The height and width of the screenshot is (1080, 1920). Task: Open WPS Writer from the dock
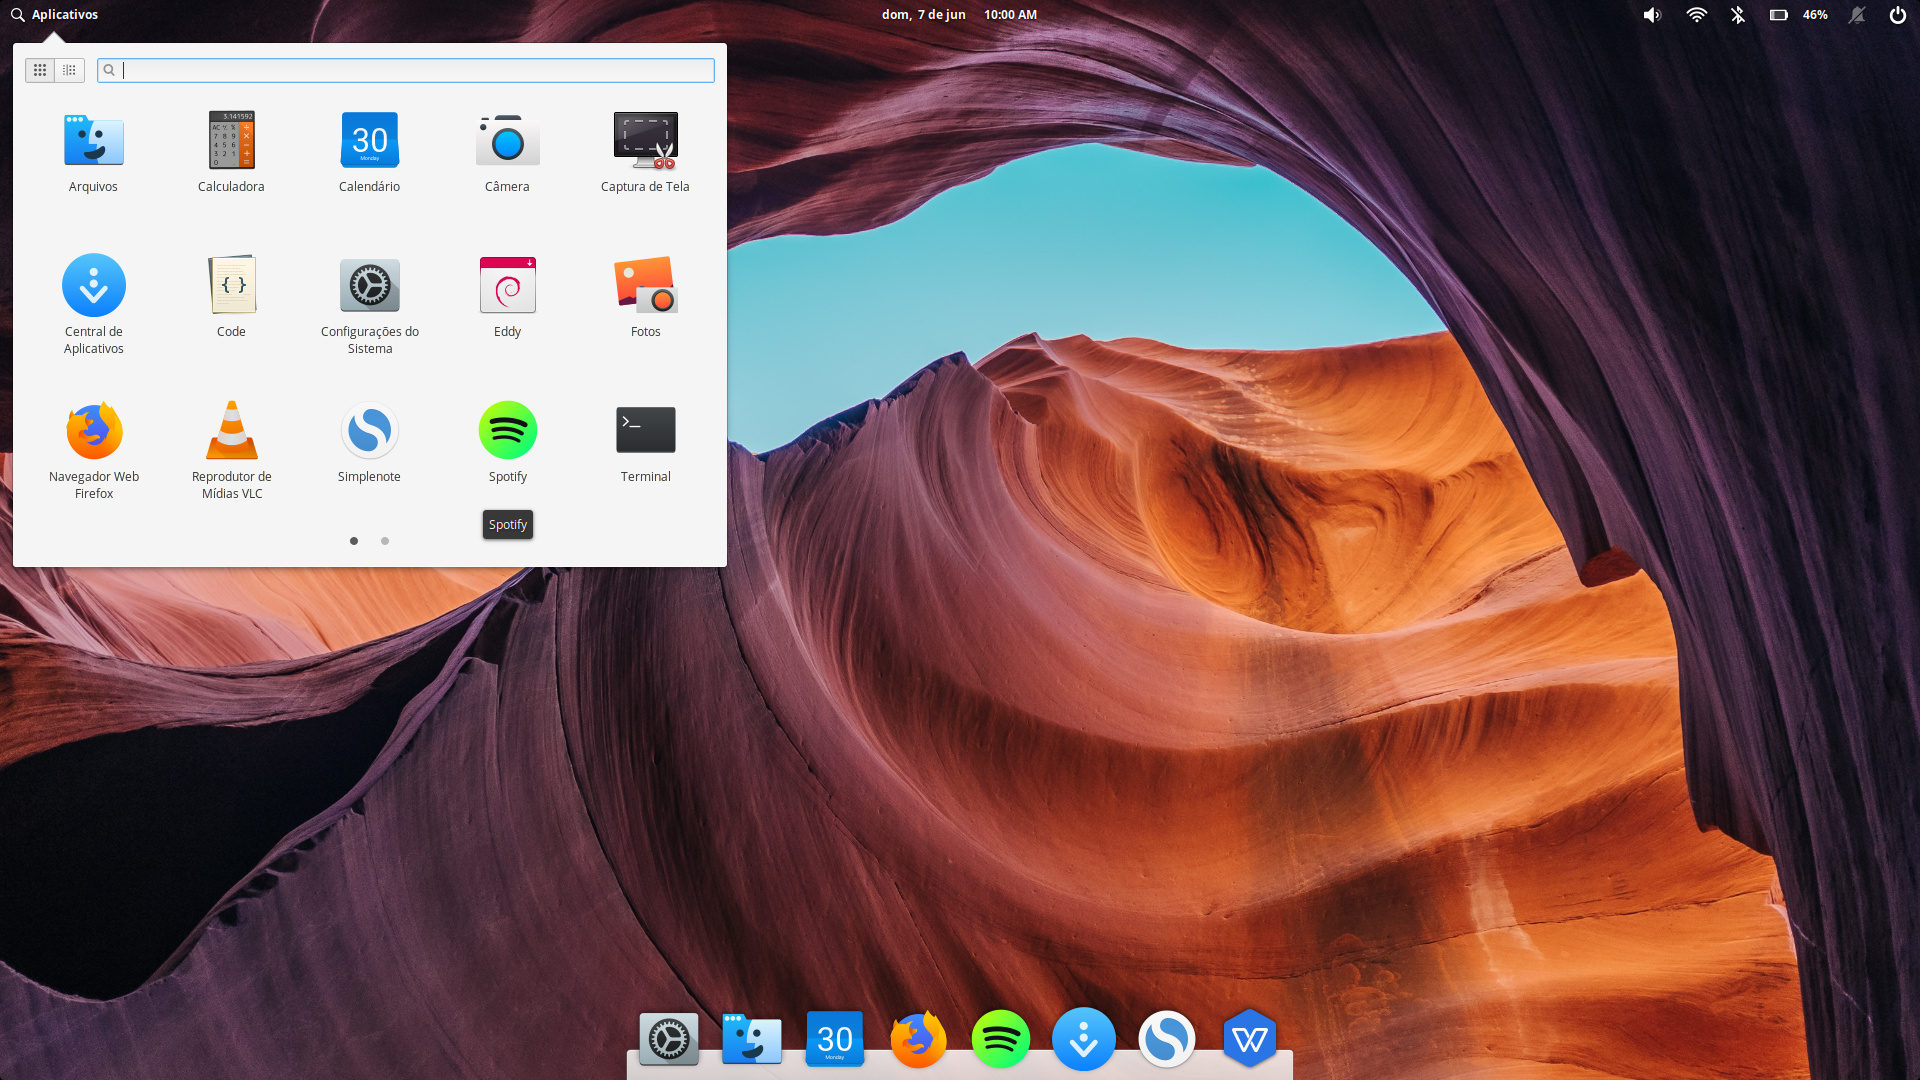coord(1249,1040)
